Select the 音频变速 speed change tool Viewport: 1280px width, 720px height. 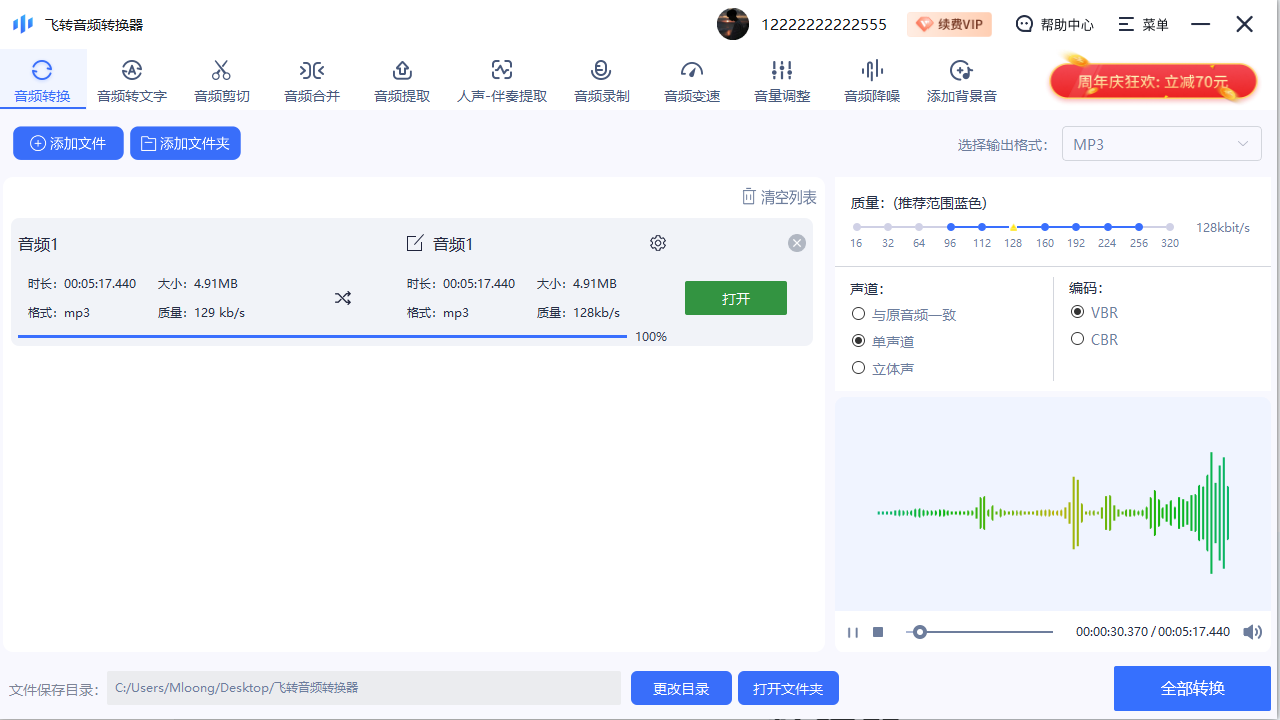coord(691,79)
